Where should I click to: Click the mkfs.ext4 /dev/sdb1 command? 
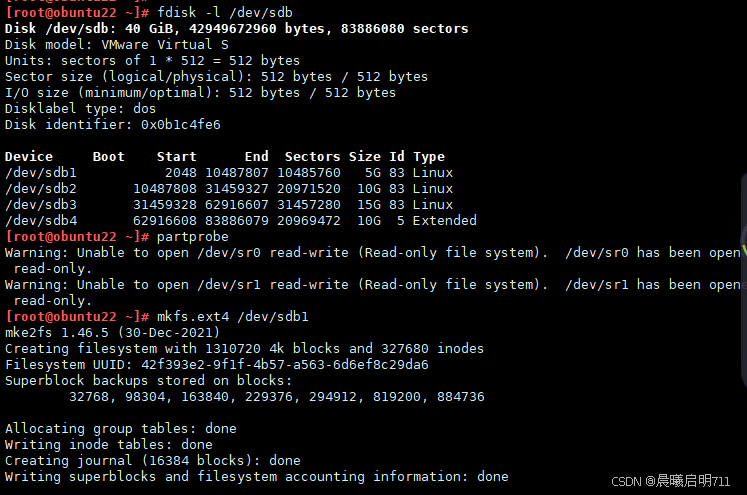pyautogui.click(x=232, y=316)
